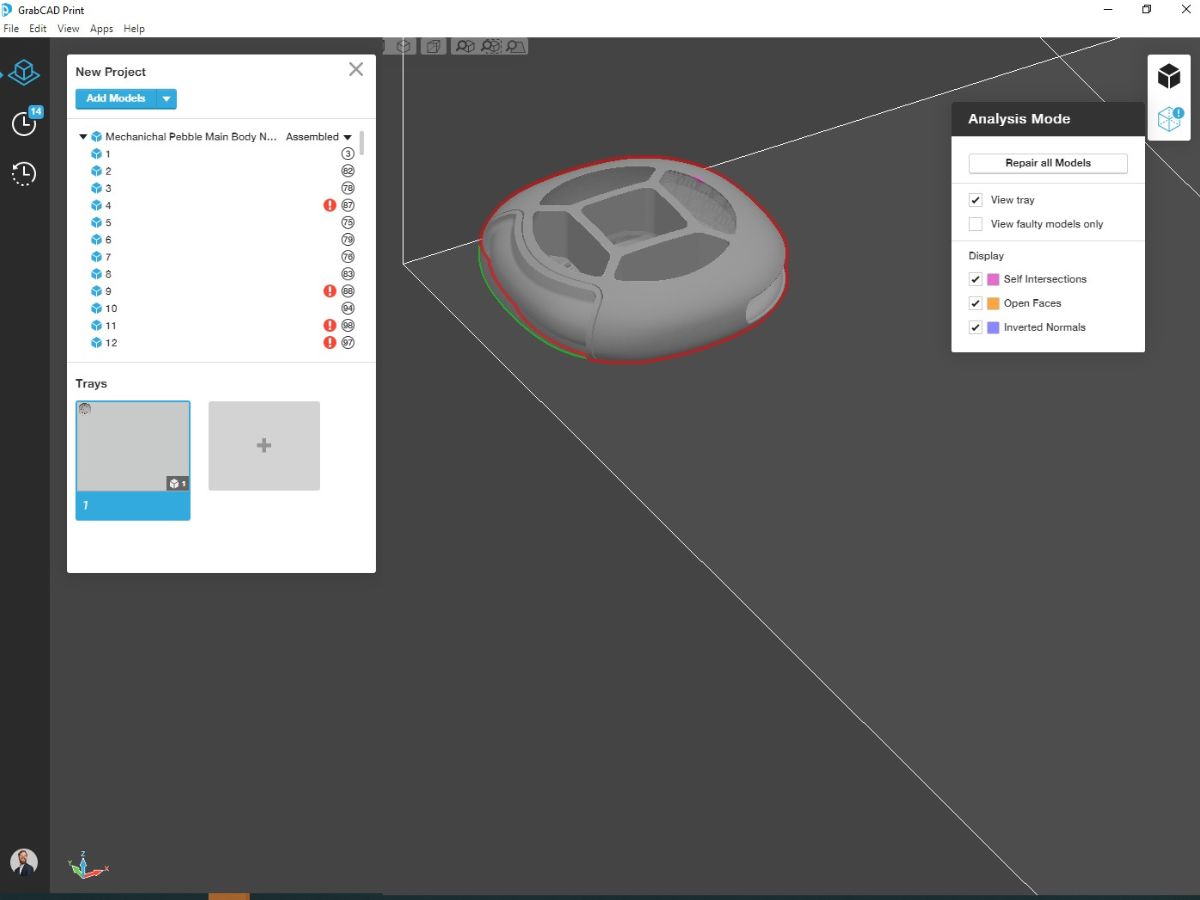Toggle the Open Faces display checkbox
Screen dimensions: 1200x900
click(x=976, y=303)
